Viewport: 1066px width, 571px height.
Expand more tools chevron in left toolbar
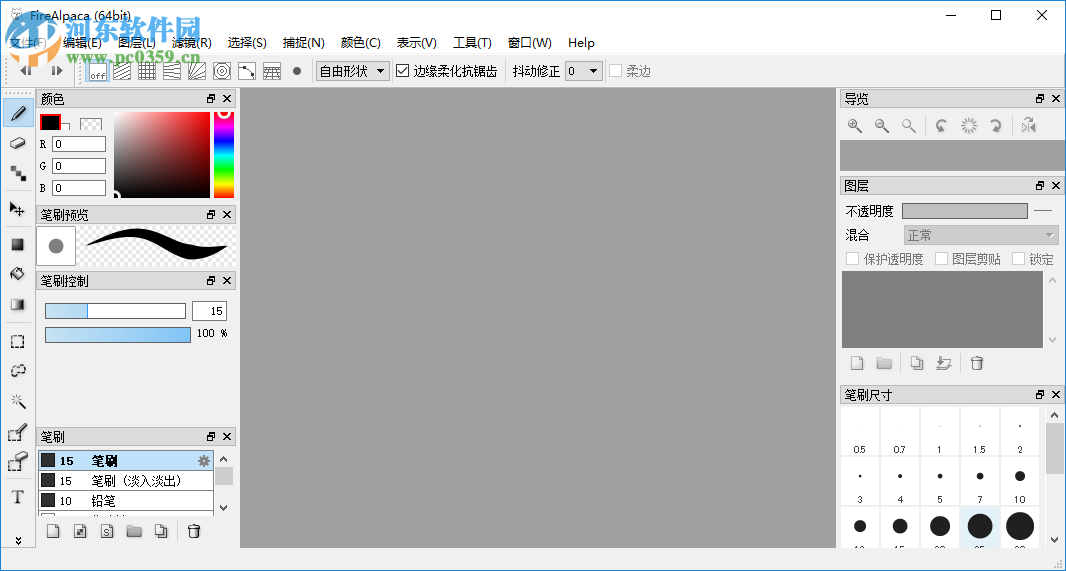pos(18,540)
